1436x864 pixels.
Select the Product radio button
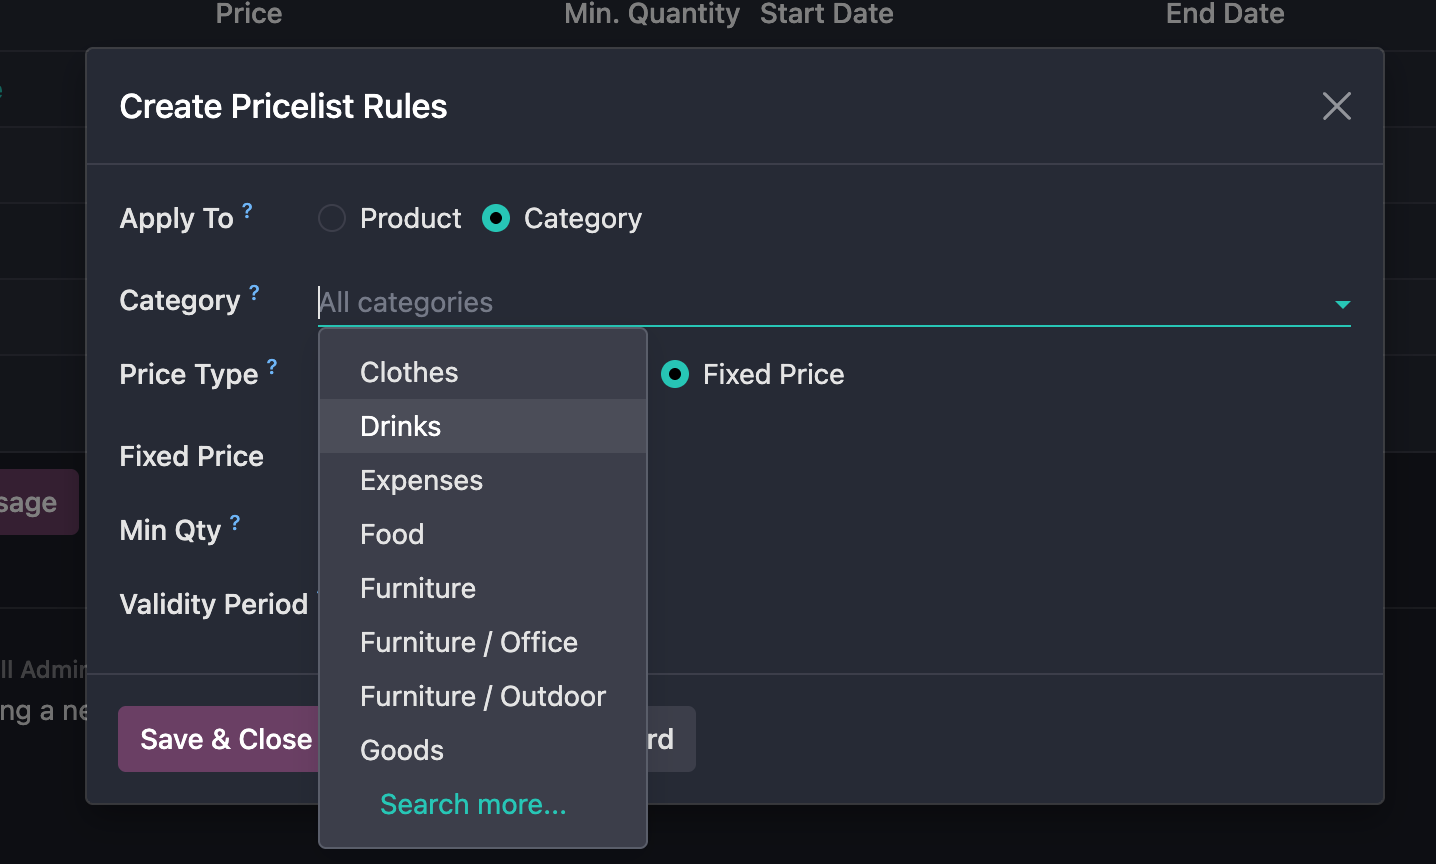pos(331,217)
